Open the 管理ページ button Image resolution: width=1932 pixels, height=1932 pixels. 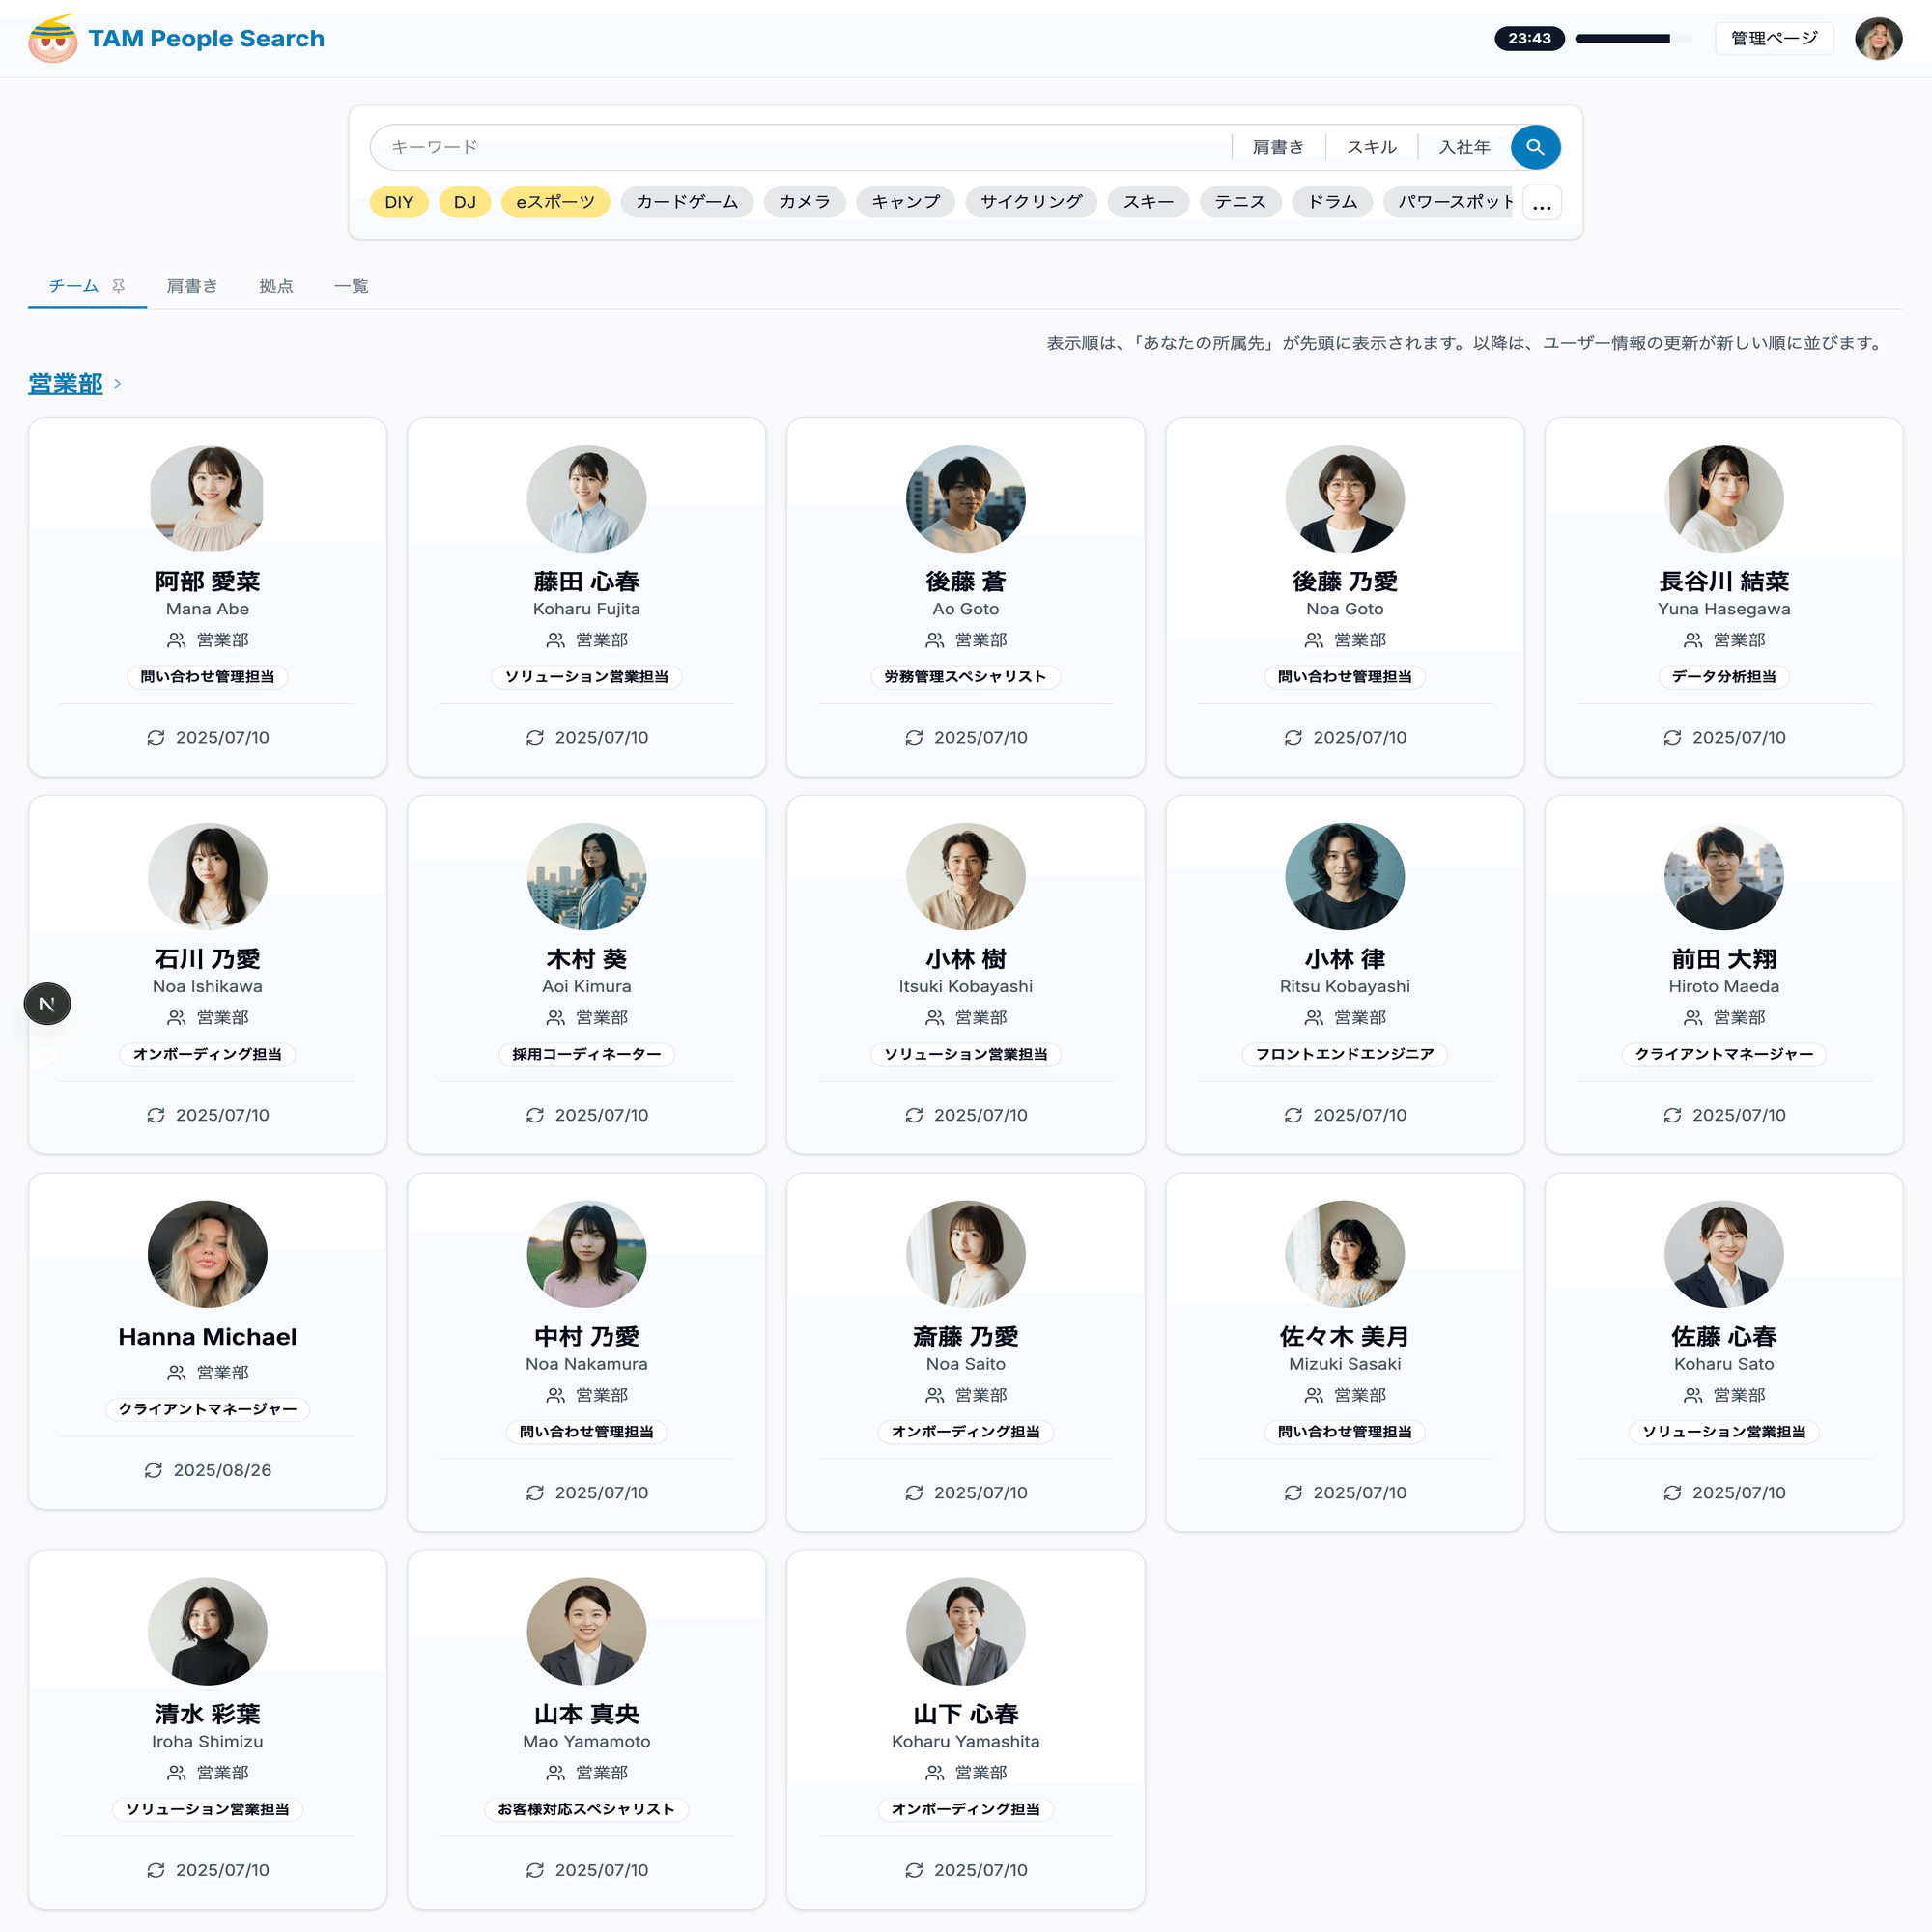(1773, 39)
